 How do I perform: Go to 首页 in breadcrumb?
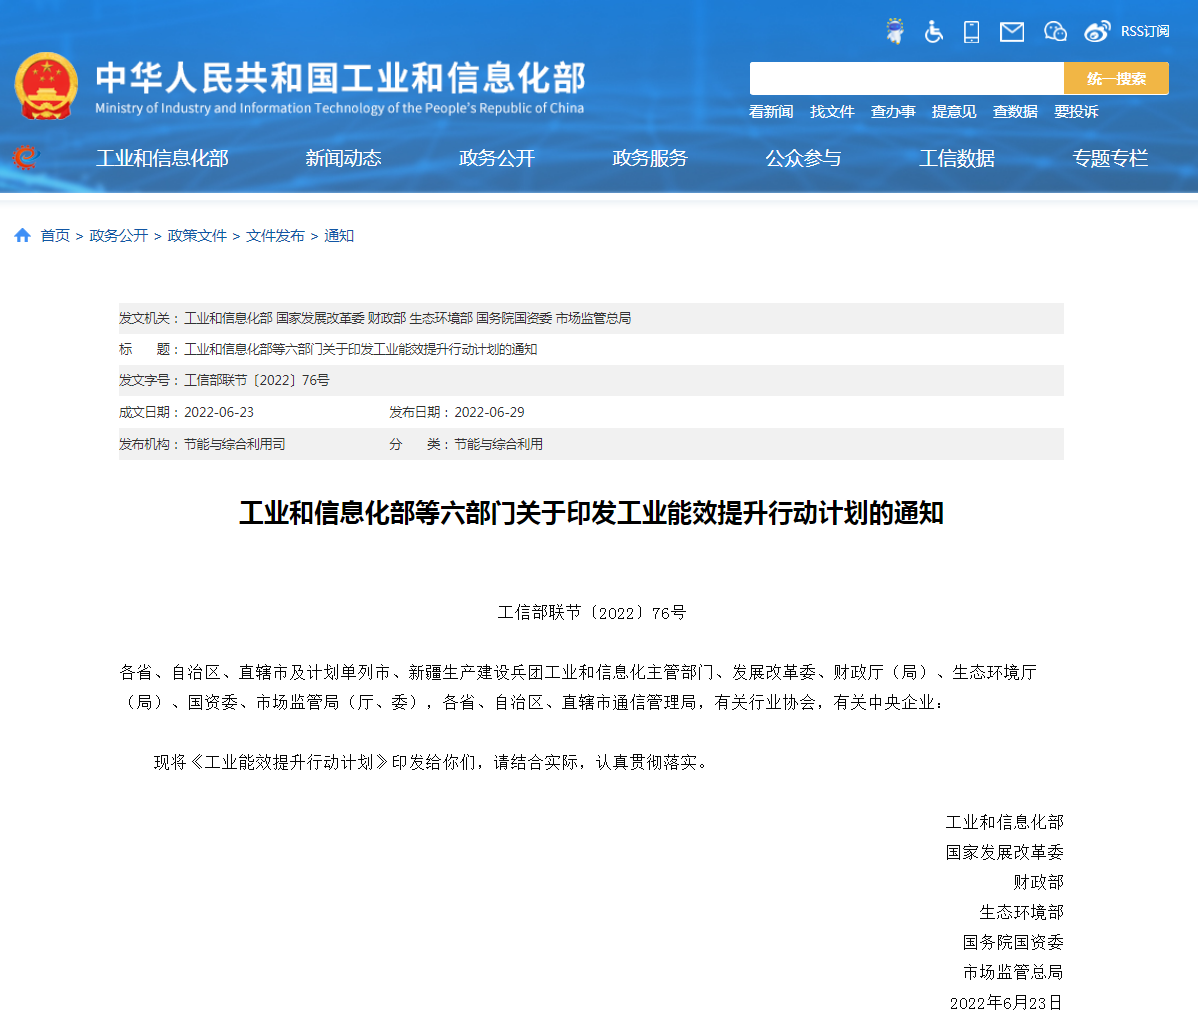pos(55,235)
